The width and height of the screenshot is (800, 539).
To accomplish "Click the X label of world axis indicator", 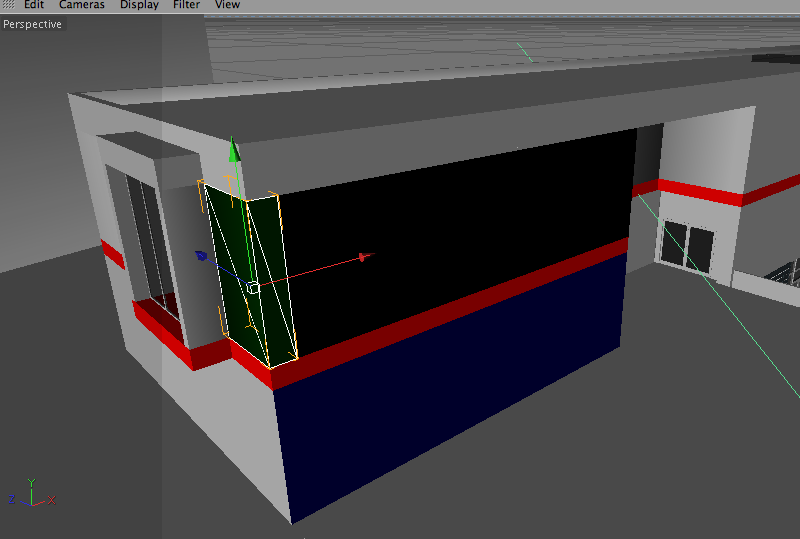I will (51, 500).
